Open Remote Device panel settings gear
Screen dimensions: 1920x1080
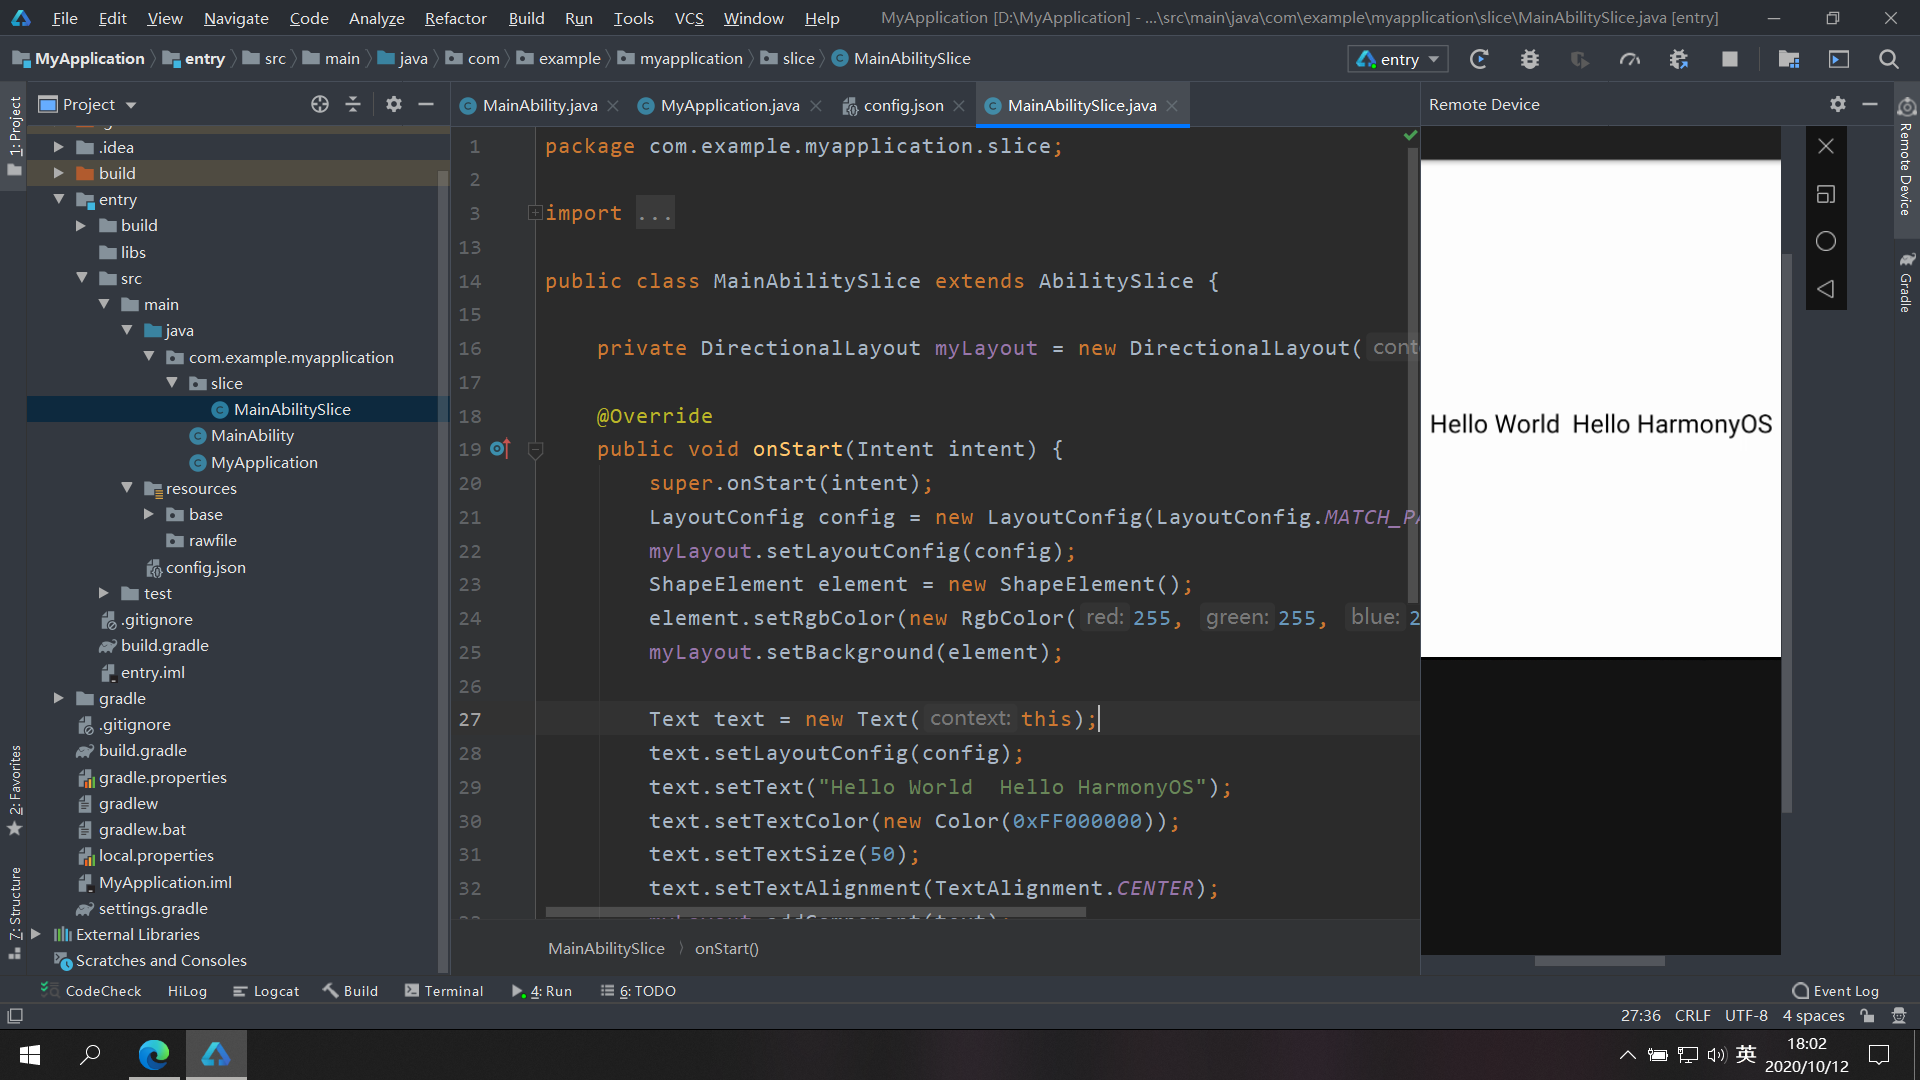(x=1838, y=104)
